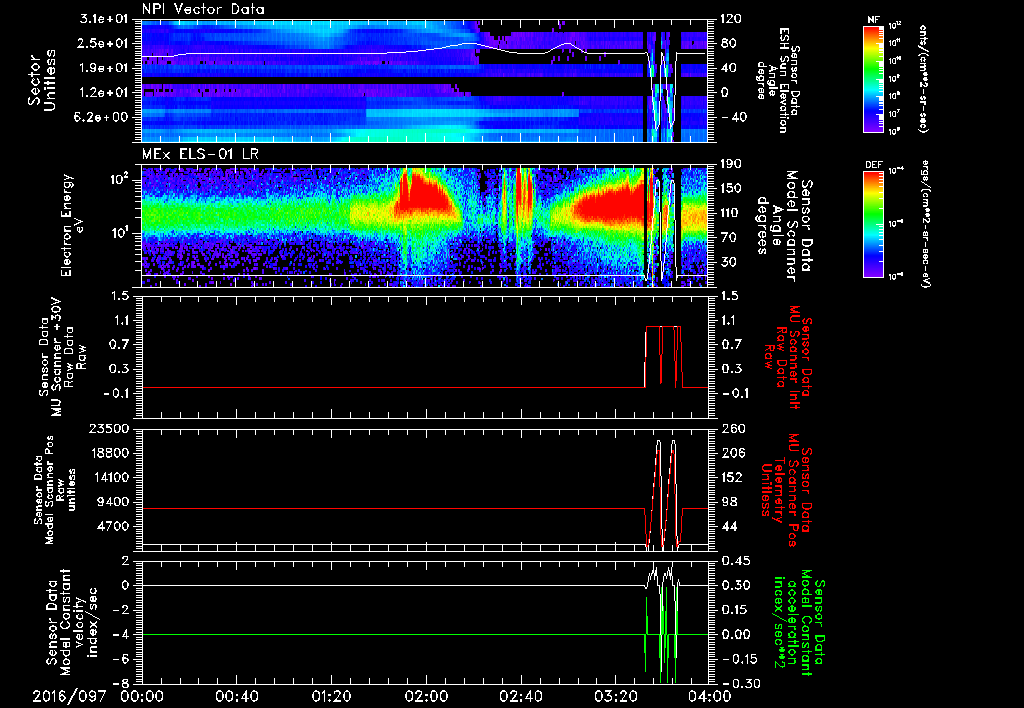Click the 'Electron Energy eV' axis label
1024x708 pixels.
pos(74,225)
